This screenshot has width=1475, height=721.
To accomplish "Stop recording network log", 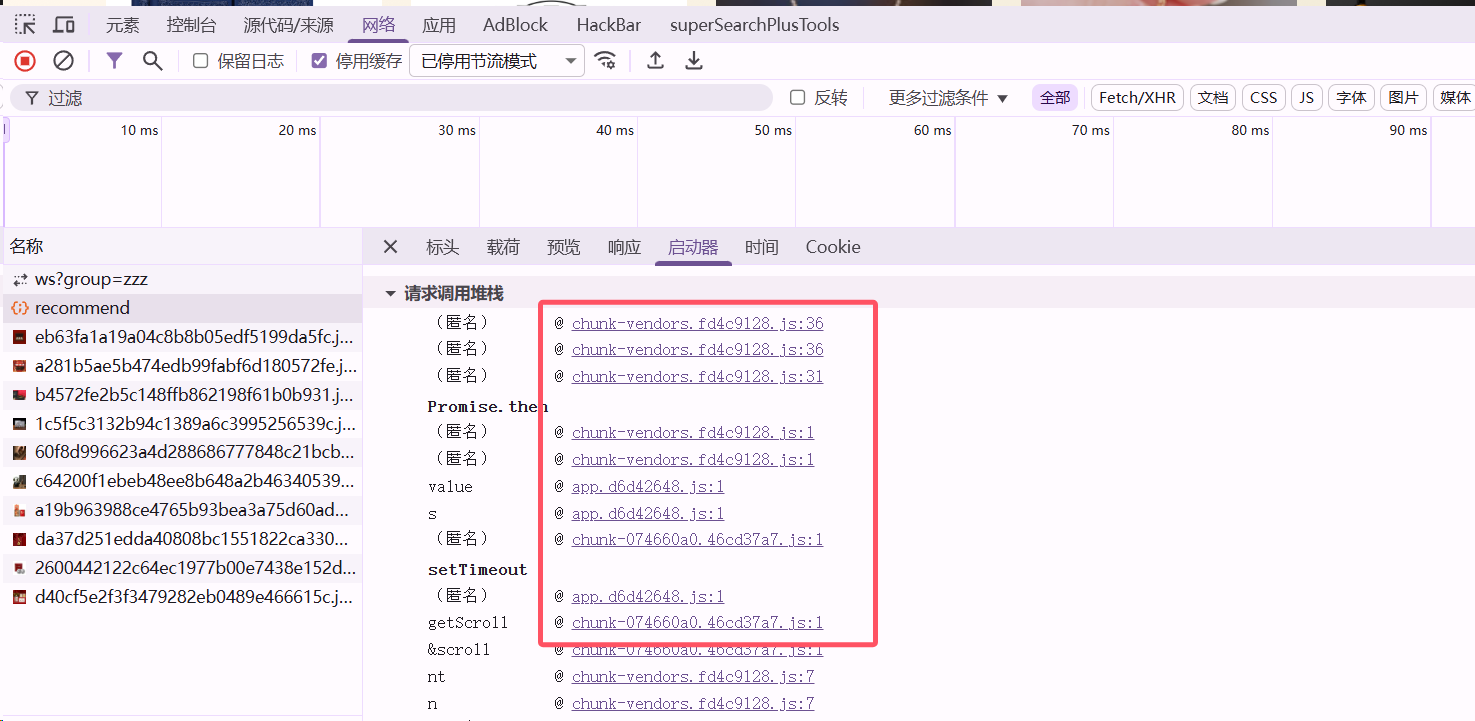I will 25,61.
